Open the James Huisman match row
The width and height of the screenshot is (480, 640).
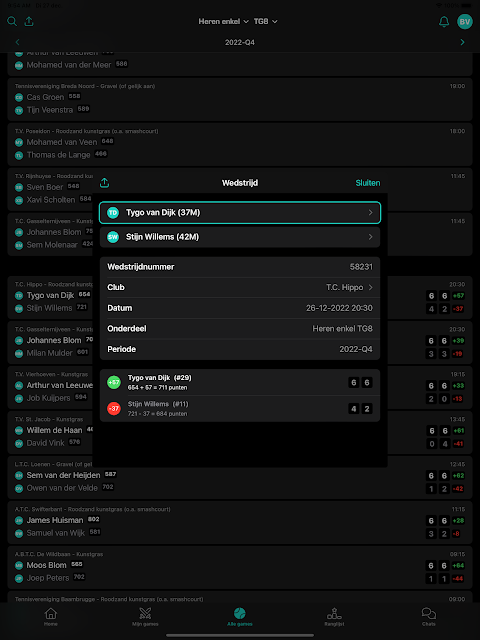point(240,522)
